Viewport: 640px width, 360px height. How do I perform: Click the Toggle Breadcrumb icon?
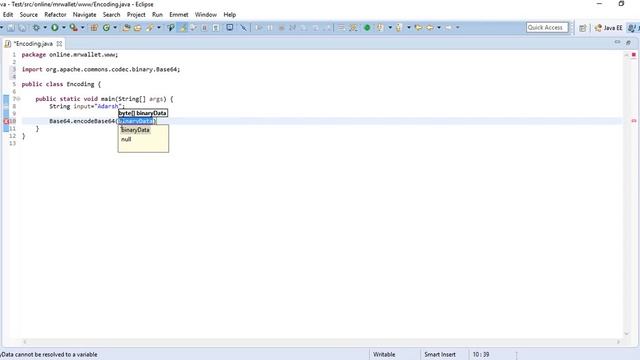click(x=171, y=28)
